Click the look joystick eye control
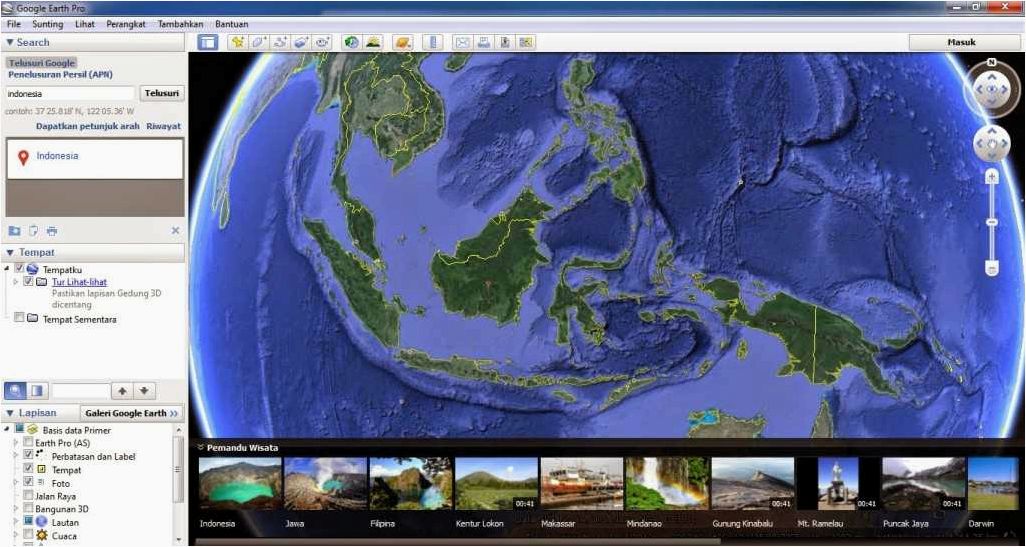1026x547 pixels. click(x=992, y=89)
